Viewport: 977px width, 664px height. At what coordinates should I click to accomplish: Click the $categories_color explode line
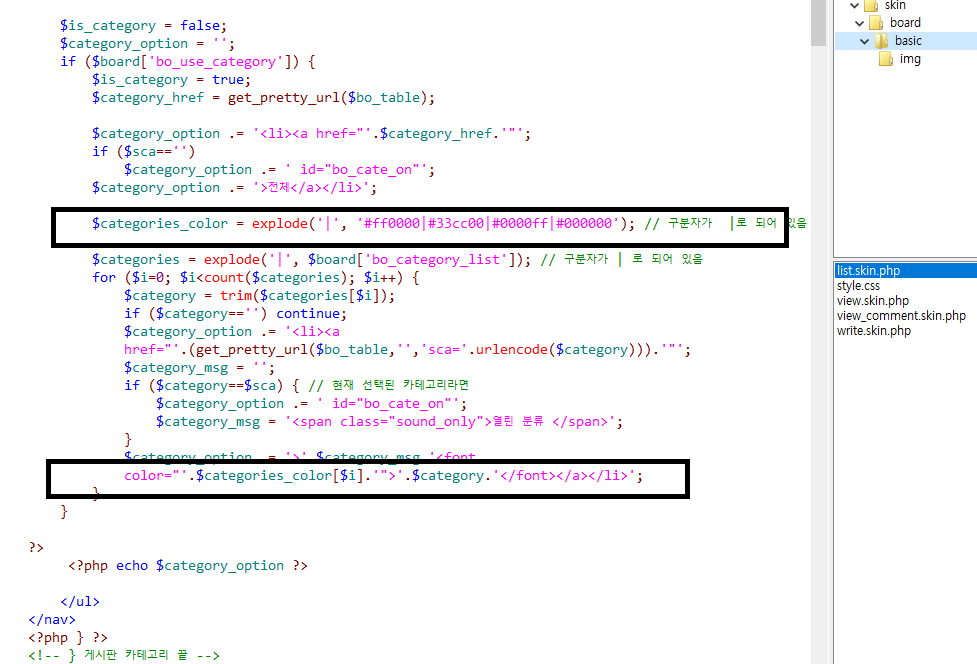449,224
